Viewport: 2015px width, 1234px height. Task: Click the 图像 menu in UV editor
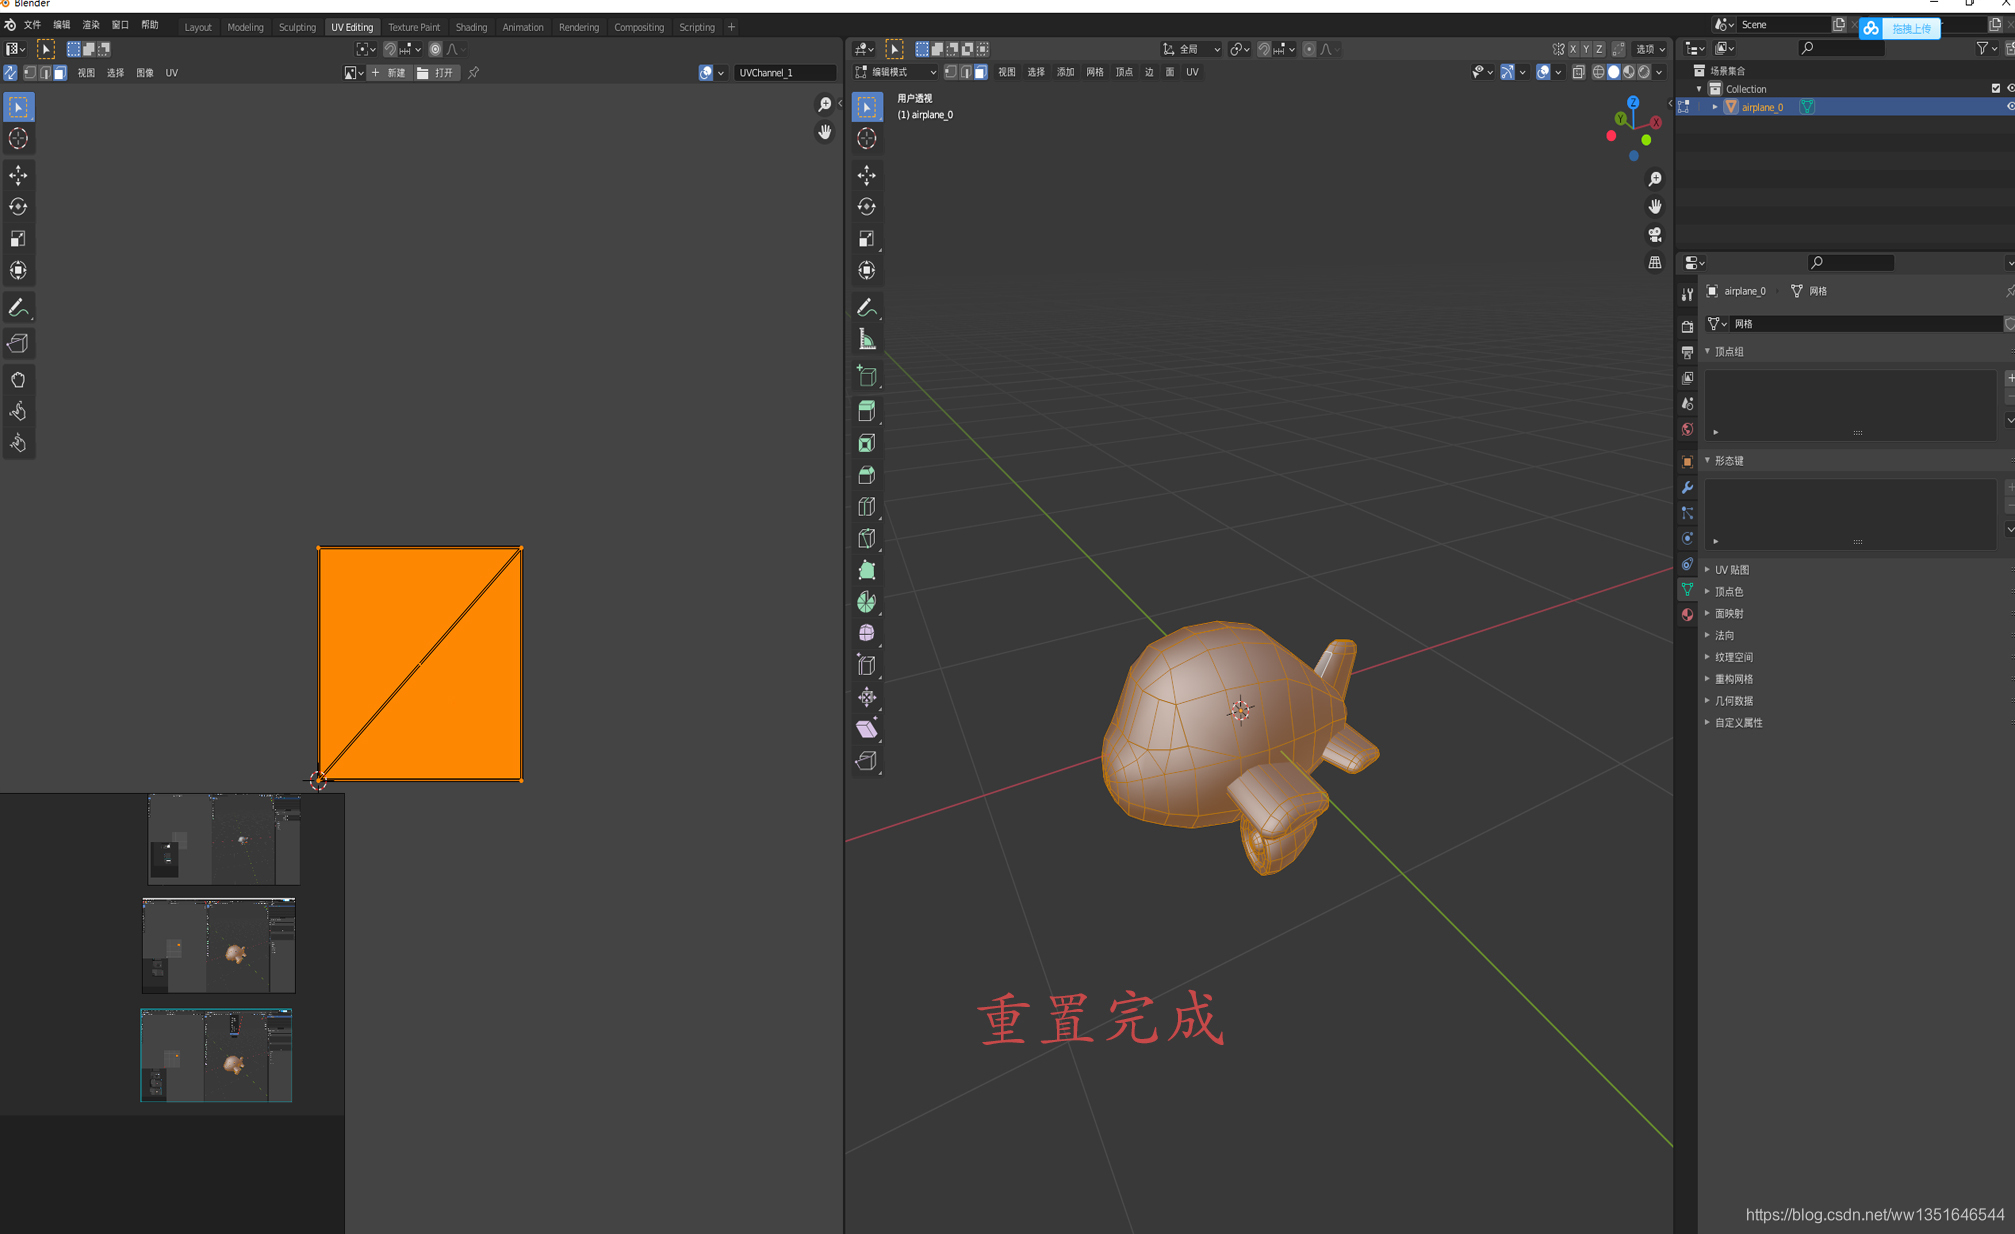point(140,72)
